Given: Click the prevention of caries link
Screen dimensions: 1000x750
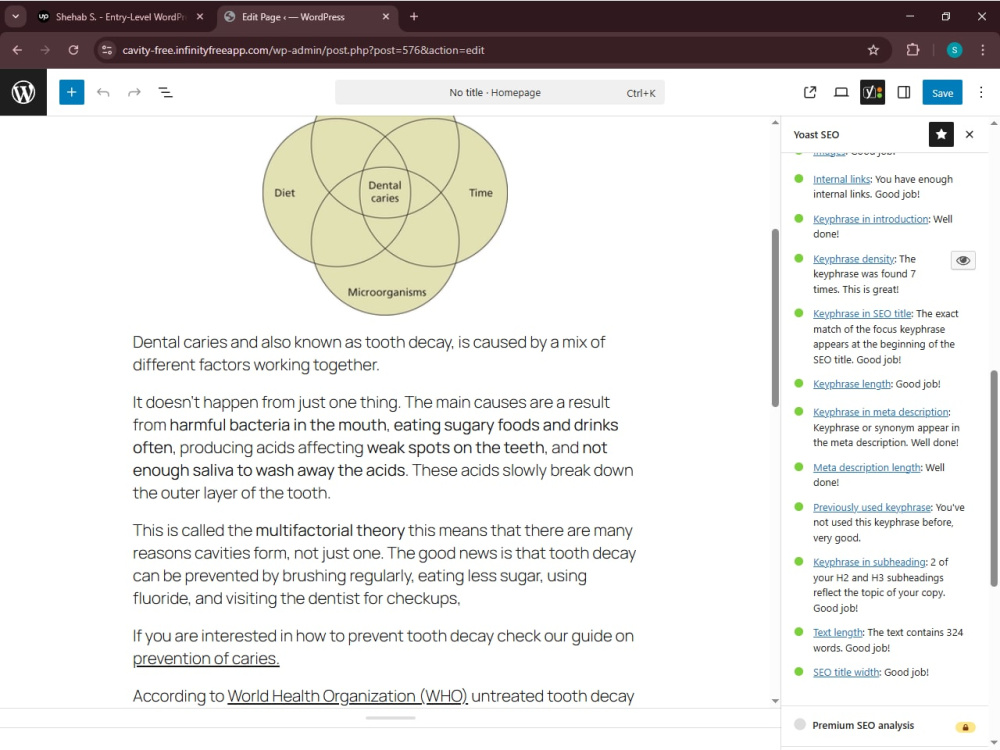Looking at the screenshot, I should tap(206, 658).
